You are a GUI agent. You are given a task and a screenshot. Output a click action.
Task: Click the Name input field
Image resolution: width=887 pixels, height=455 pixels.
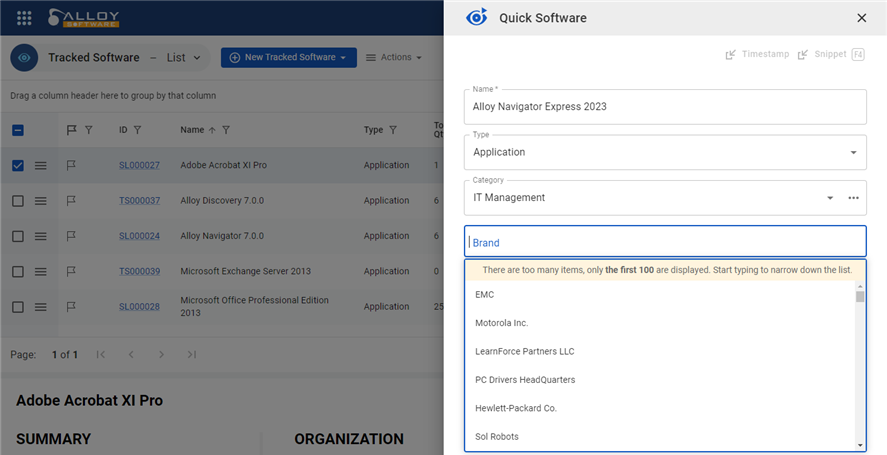point(665,107)
